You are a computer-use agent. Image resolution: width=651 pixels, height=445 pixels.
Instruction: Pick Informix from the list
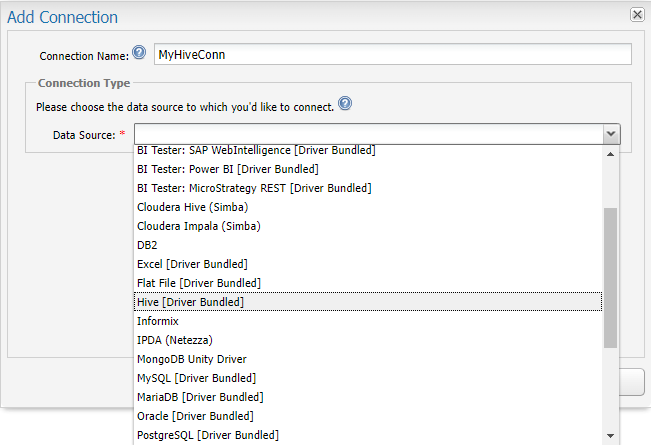pos(368,321)
